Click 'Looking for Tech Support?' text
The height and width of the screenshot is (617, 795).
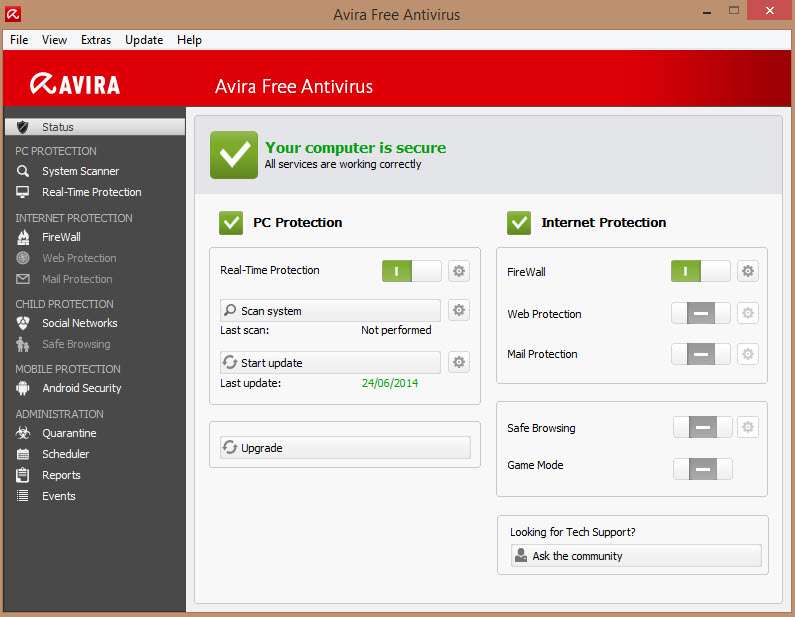click(572, 532)
